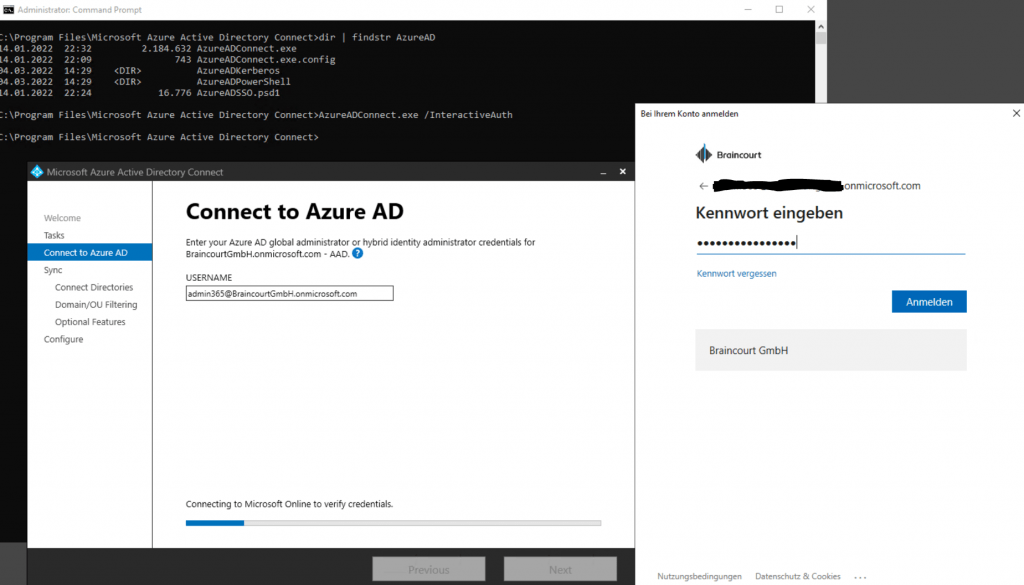Click the Braincourt logo in the sign-in dialog
The image size is (1024, 585).
pyautogui.click(x=728, y=155)
